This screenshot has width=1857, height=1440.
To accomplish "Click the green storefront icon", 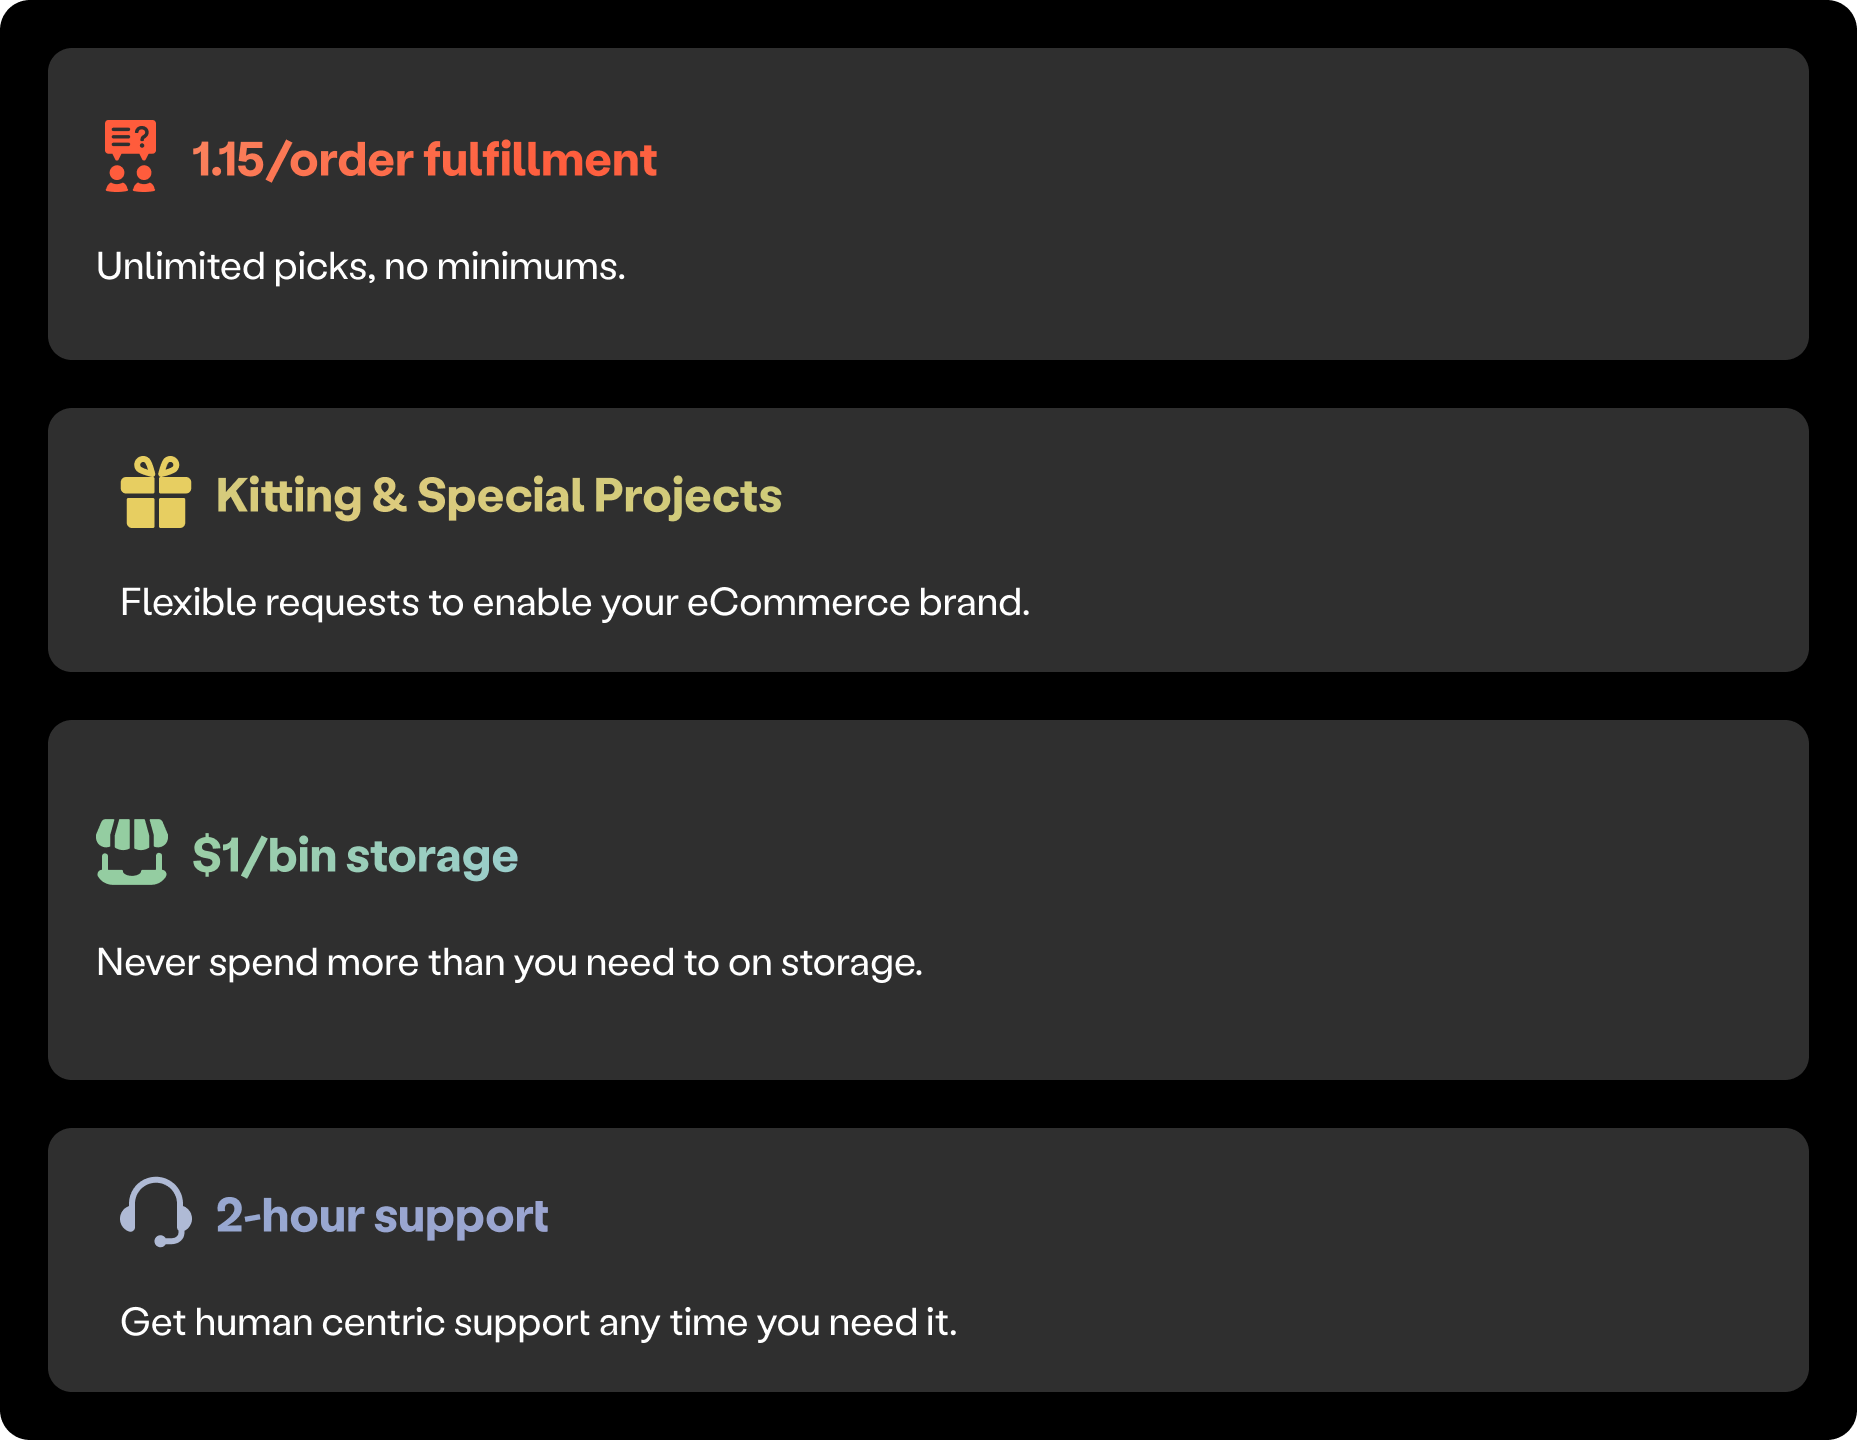I will (132, 852).
